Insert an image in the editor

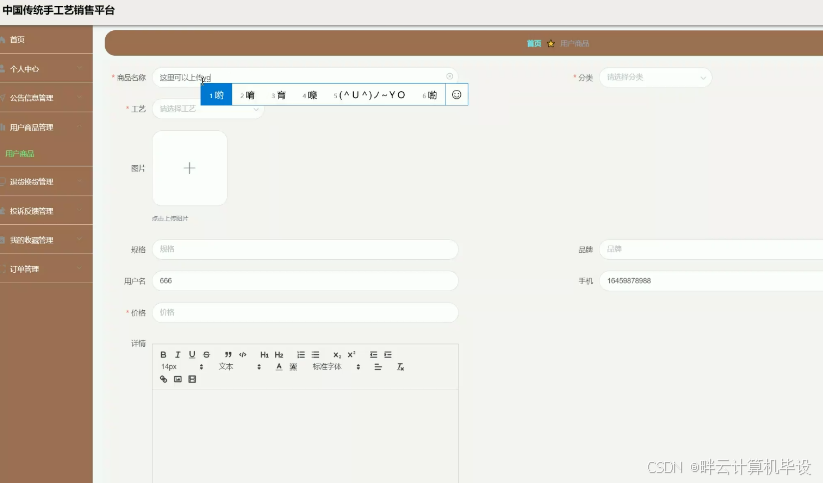pos(178,379)
